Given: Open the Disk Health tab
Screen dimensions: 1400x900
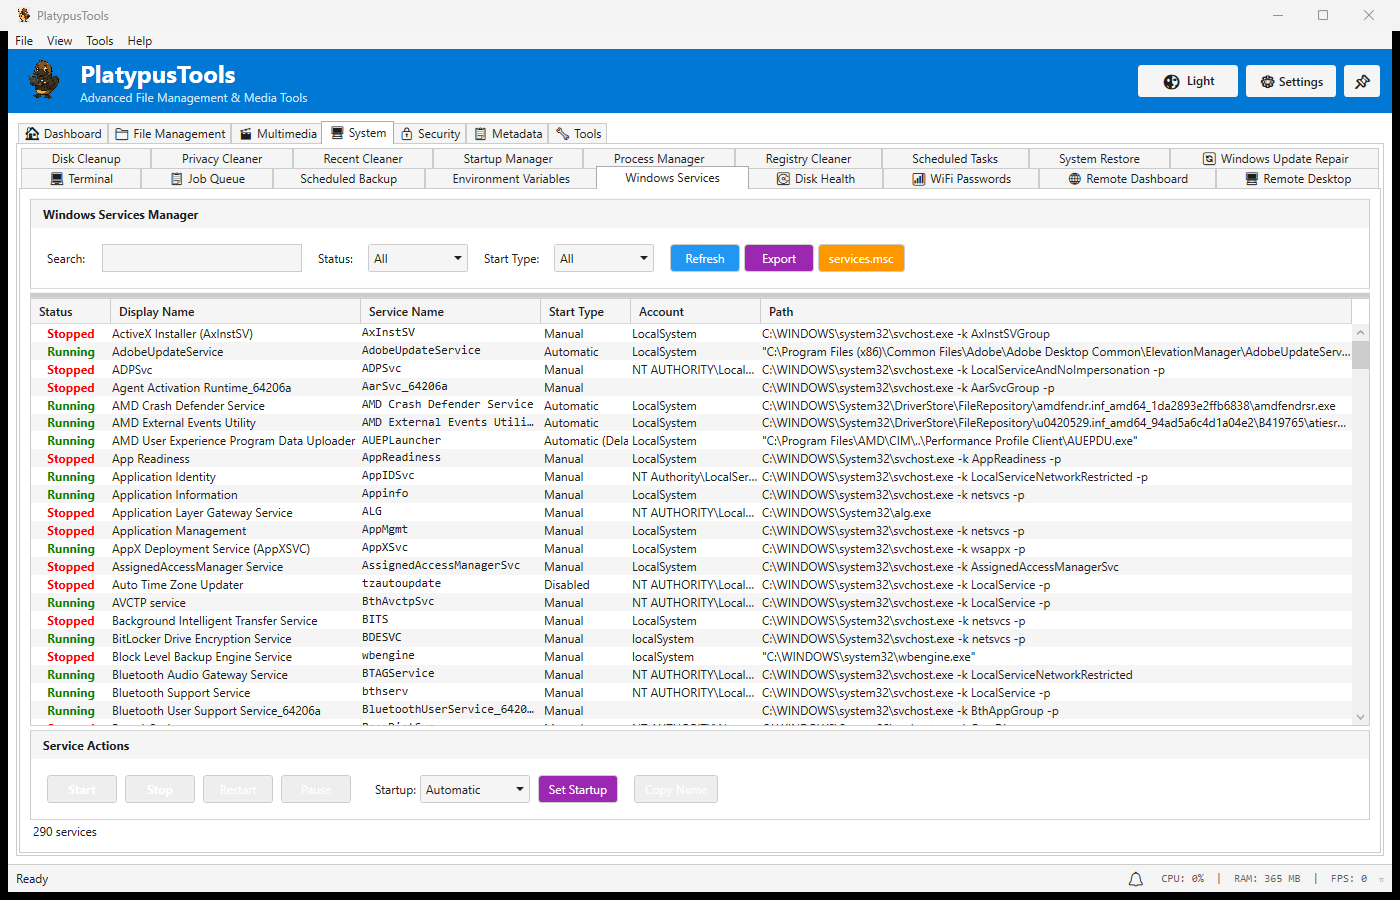Looking at the screenshot, I should (815, 179).
